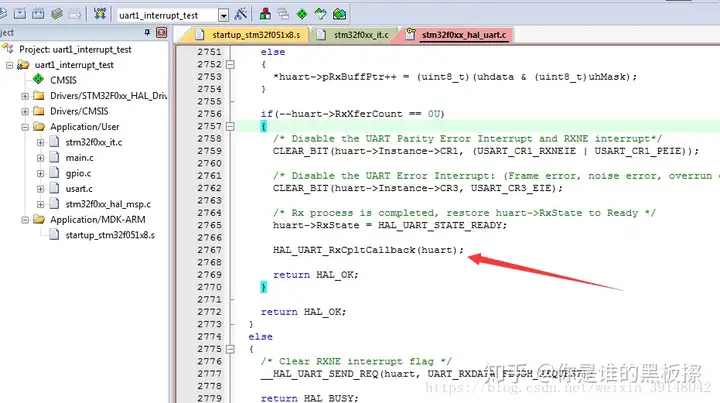Click line number 2757 in margin
The height and width of the screenshot is (403, 720).
[209, 126]
